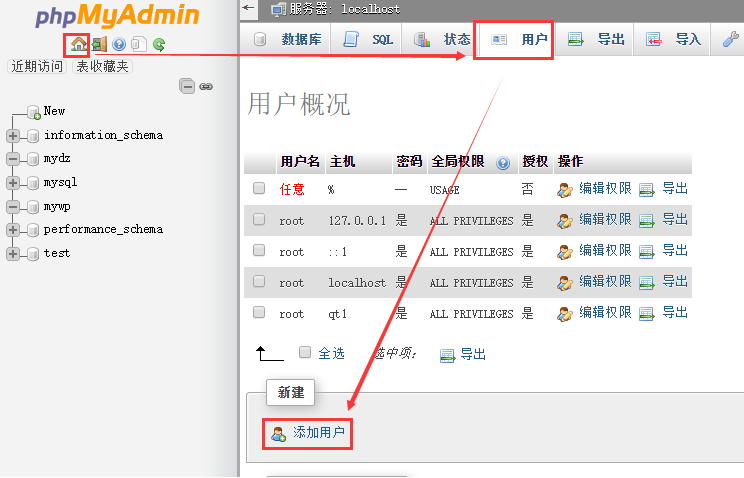Viewport: 744px width, 478px height.
Task: Click the green reload navigation icon
Action: (x=159, y=44)
